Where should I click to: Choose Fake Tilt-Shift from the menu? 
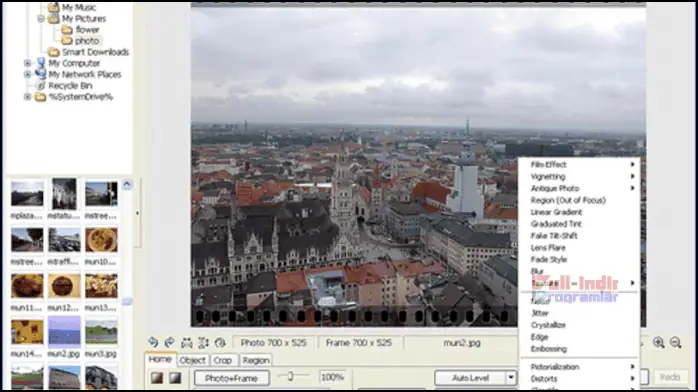pyautogui.click(x=580, y=236)
